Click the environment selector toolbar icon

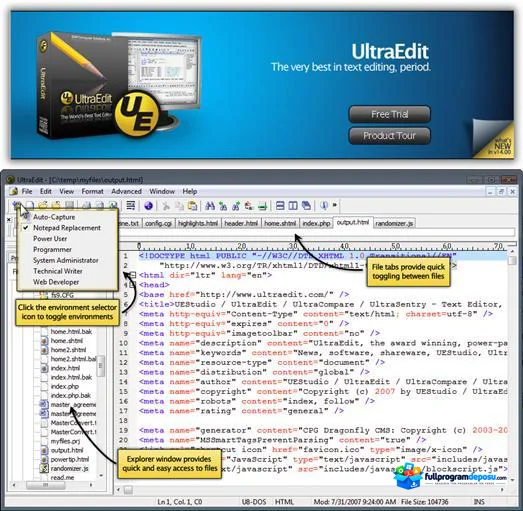point(16,205)
